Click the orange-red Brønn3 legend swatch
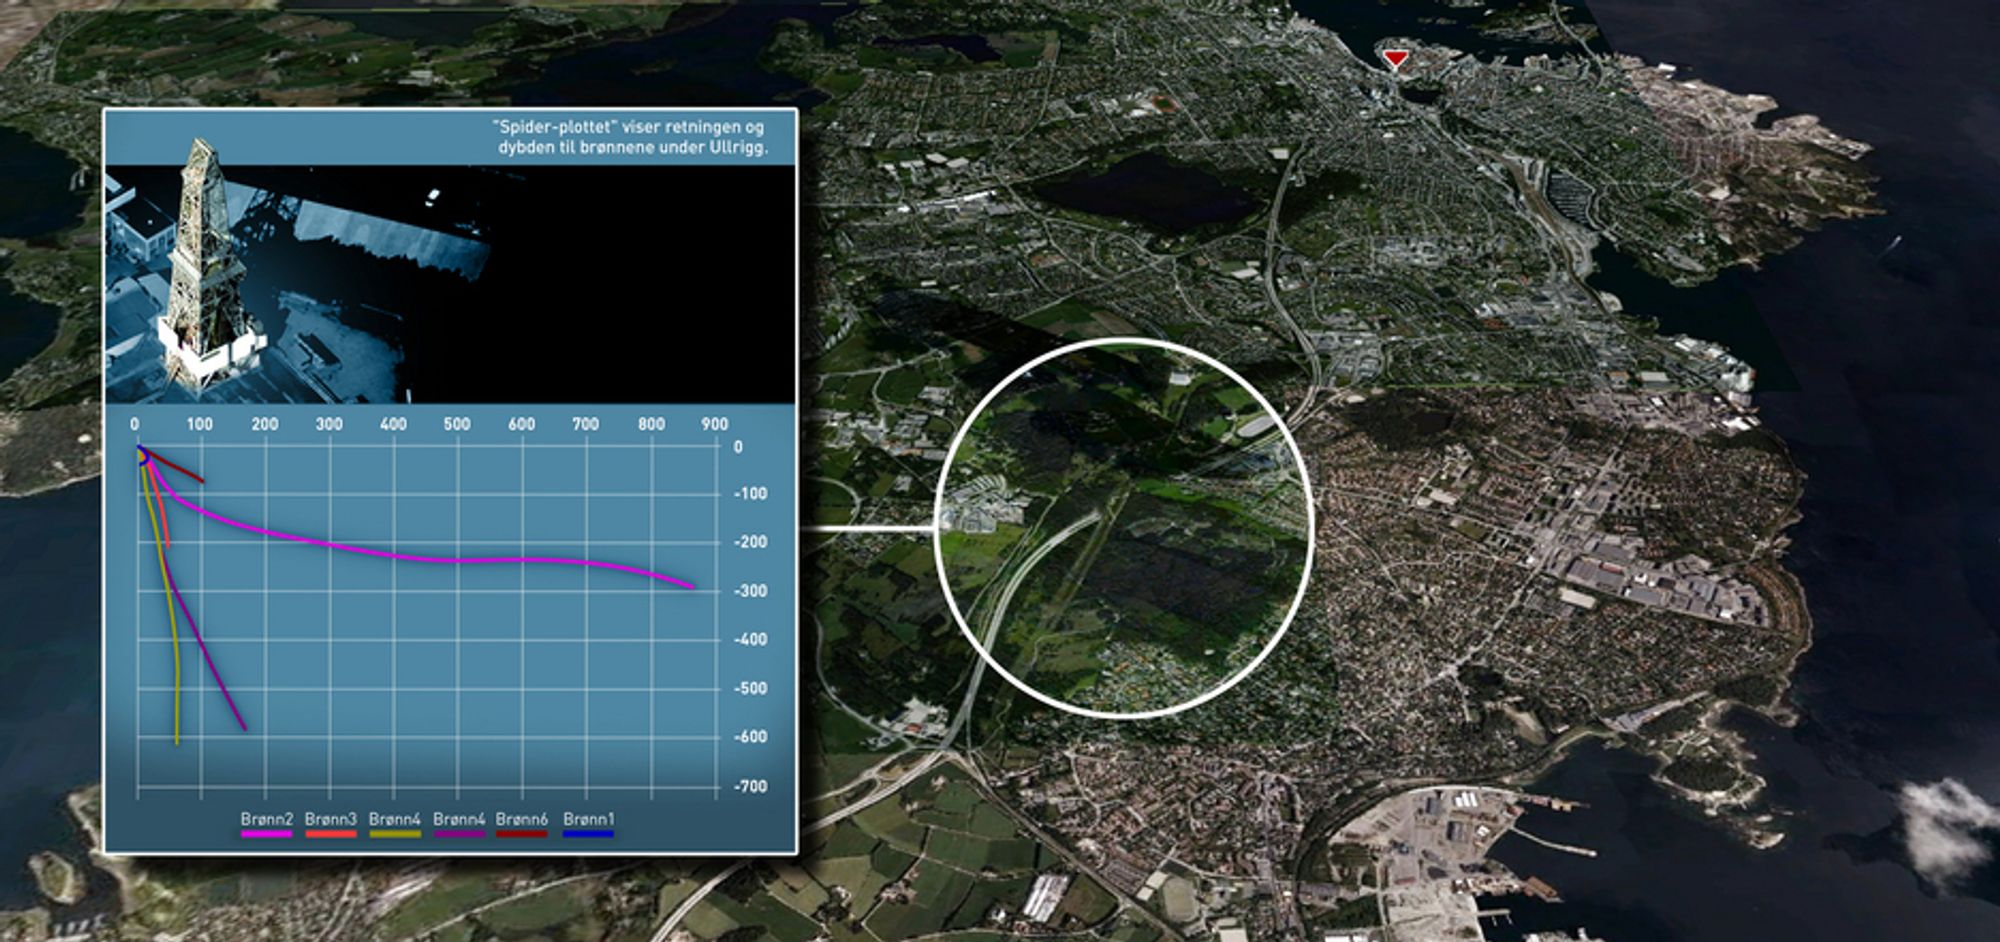The width and height of the screenshot is (2000, 942). pyautogui.click(x=330, y=833)
